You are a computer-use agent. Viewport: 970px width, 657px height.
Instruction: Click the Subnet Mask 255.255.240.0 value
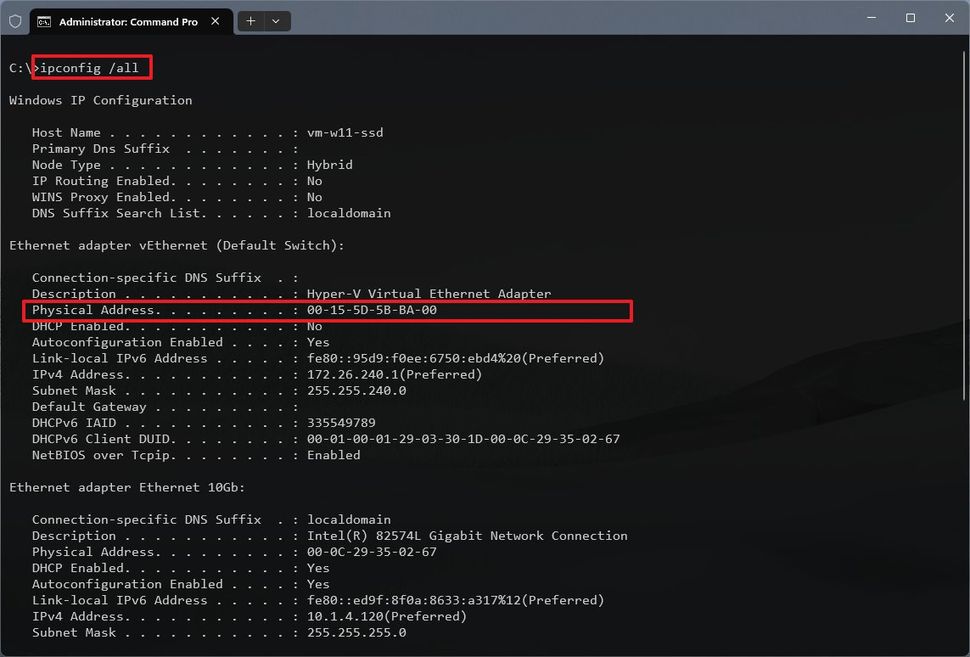(355, 390)
